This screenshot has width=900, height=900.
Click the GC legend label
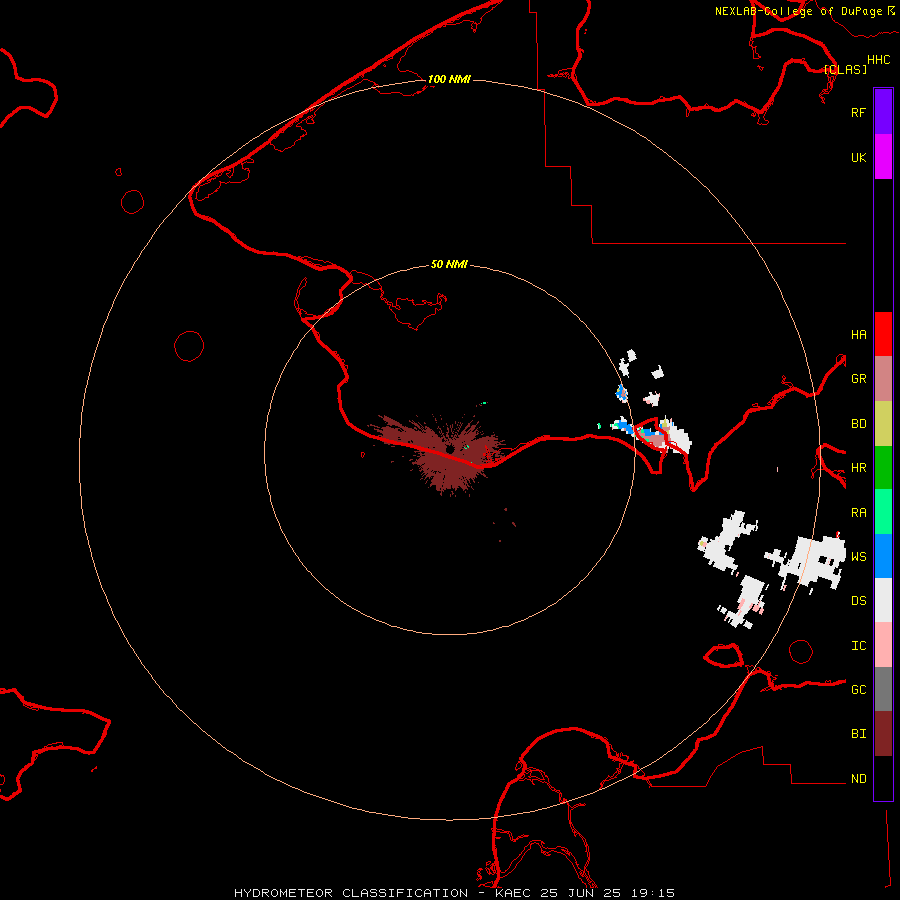(x=858, y=690)
